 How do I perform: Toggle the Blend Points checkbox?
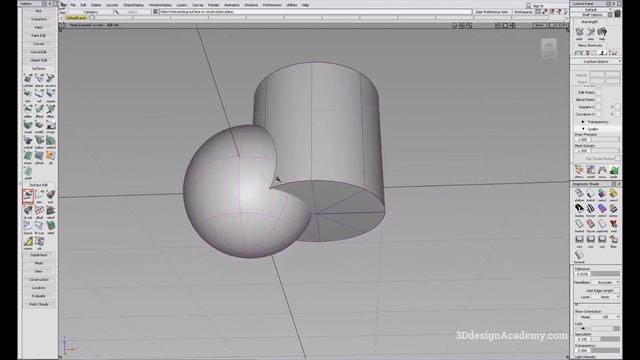(598, 100)
